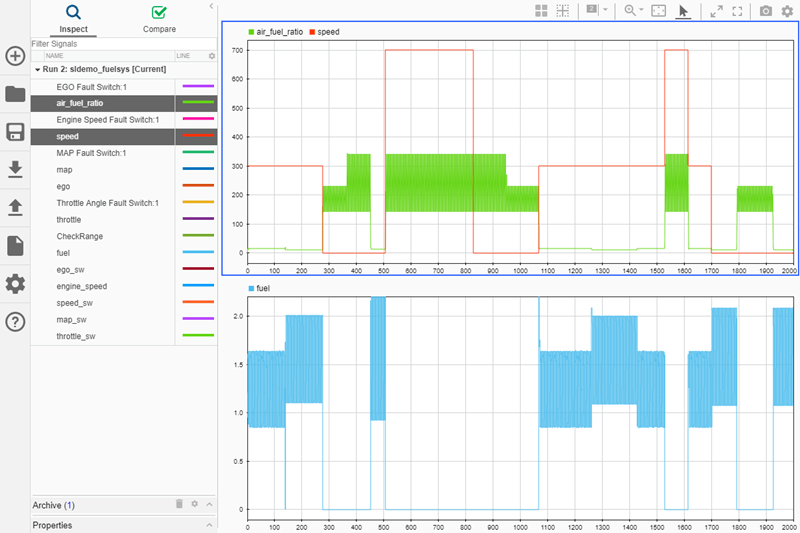Click the Report document icon
This screenshot has height=533, width=800.
pos(15,246)
